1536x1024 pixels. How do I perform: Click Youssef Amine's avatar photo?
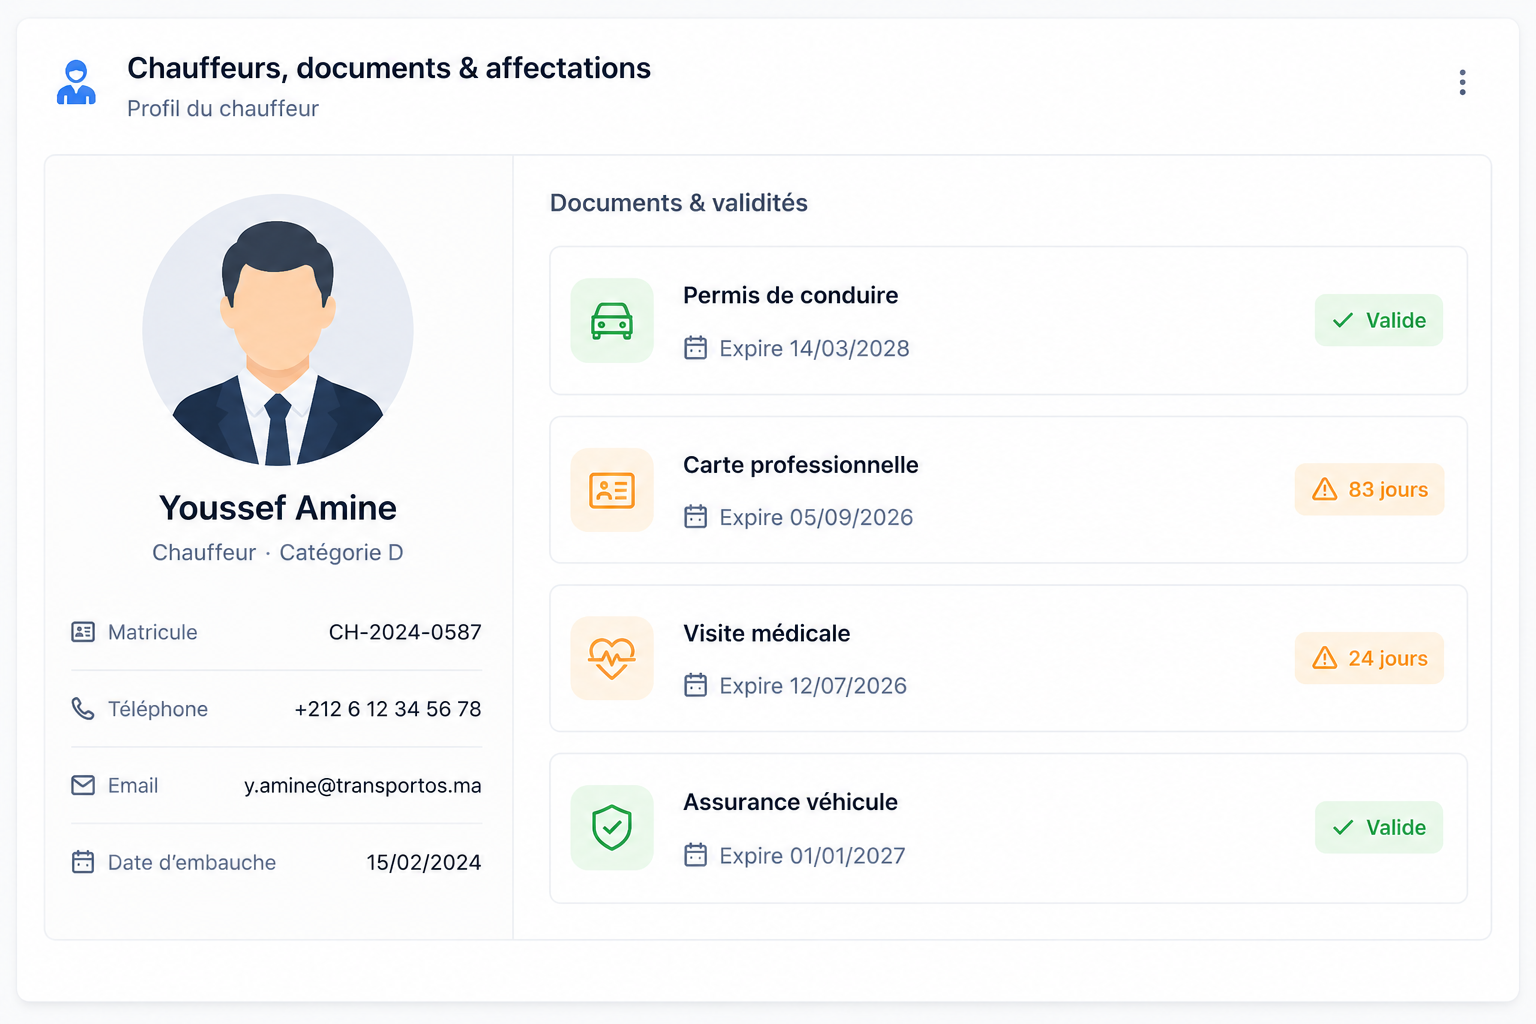tap(278, 330)
